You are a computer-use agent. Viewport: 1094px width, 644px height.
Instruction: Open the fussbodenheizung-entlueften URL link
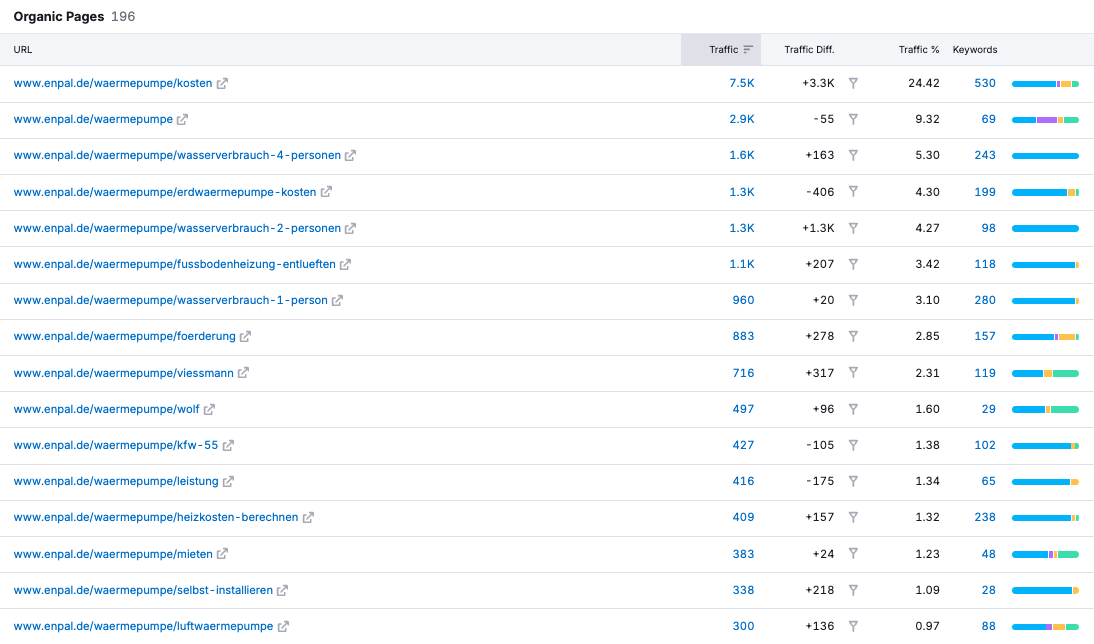point(174,264)
